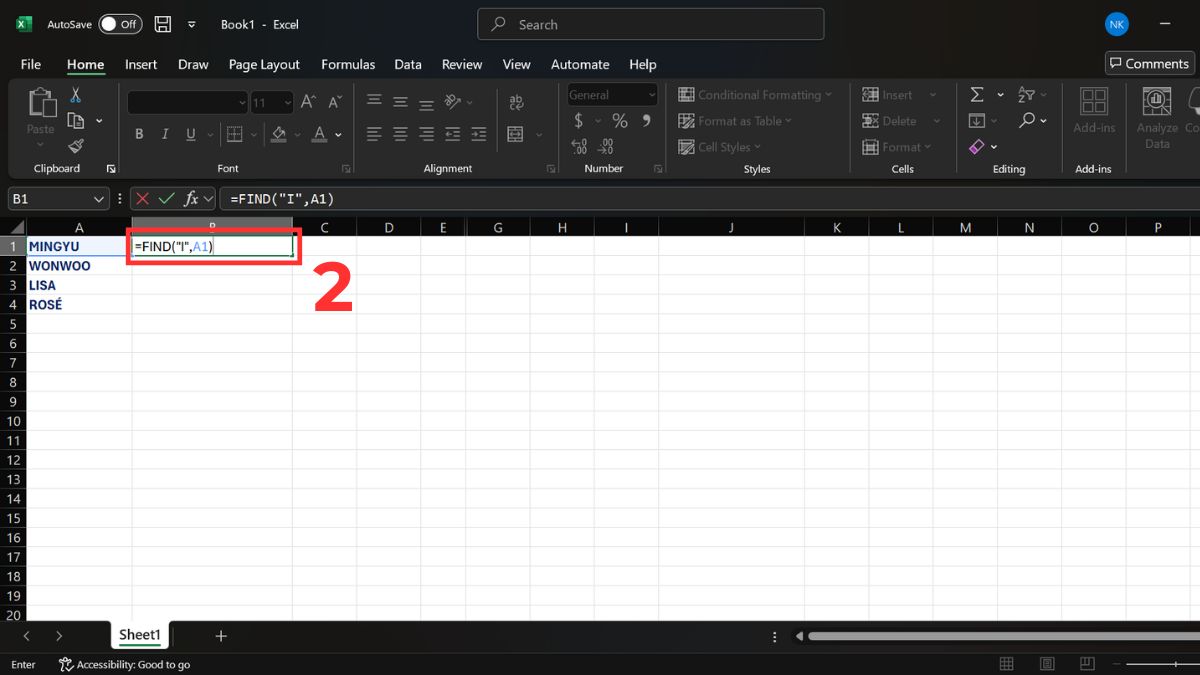Select the Percent Style icon
Viewport: 1200px width, 675px height.
pos(619,120)
